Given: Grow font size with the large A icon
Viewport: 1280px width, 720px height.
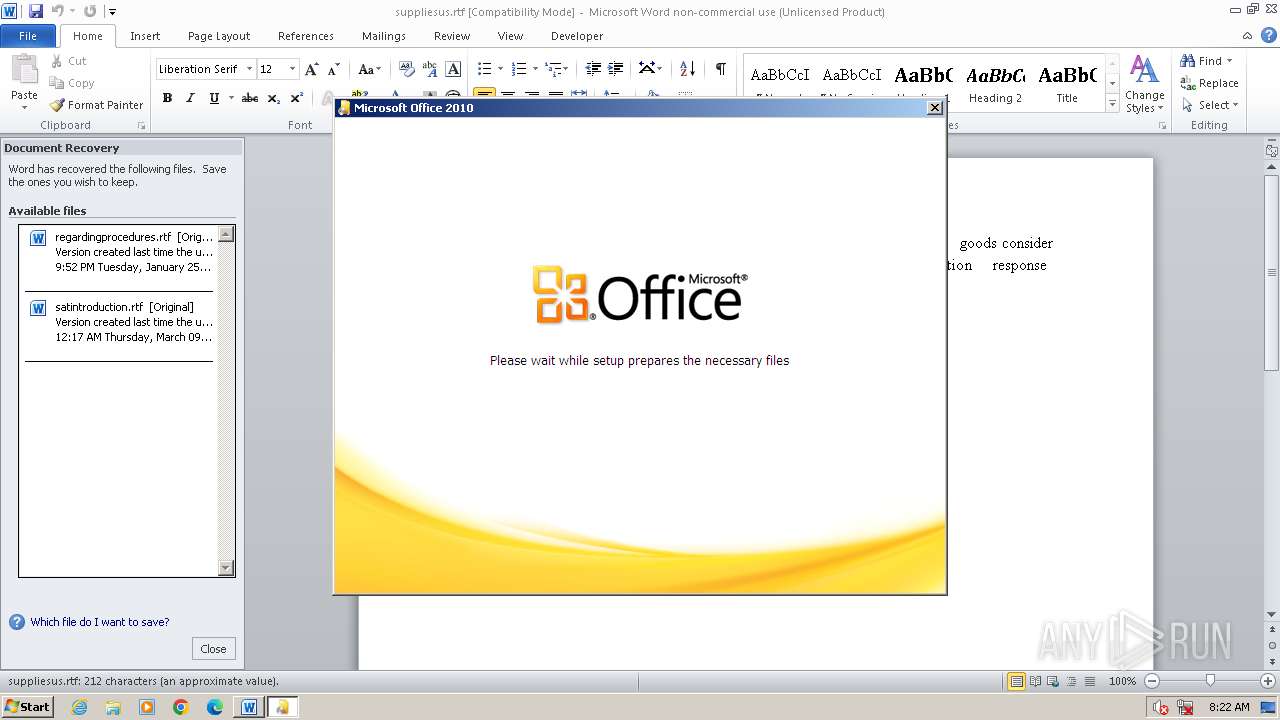Looking at the screenshot, I should (x=312, y=69).
